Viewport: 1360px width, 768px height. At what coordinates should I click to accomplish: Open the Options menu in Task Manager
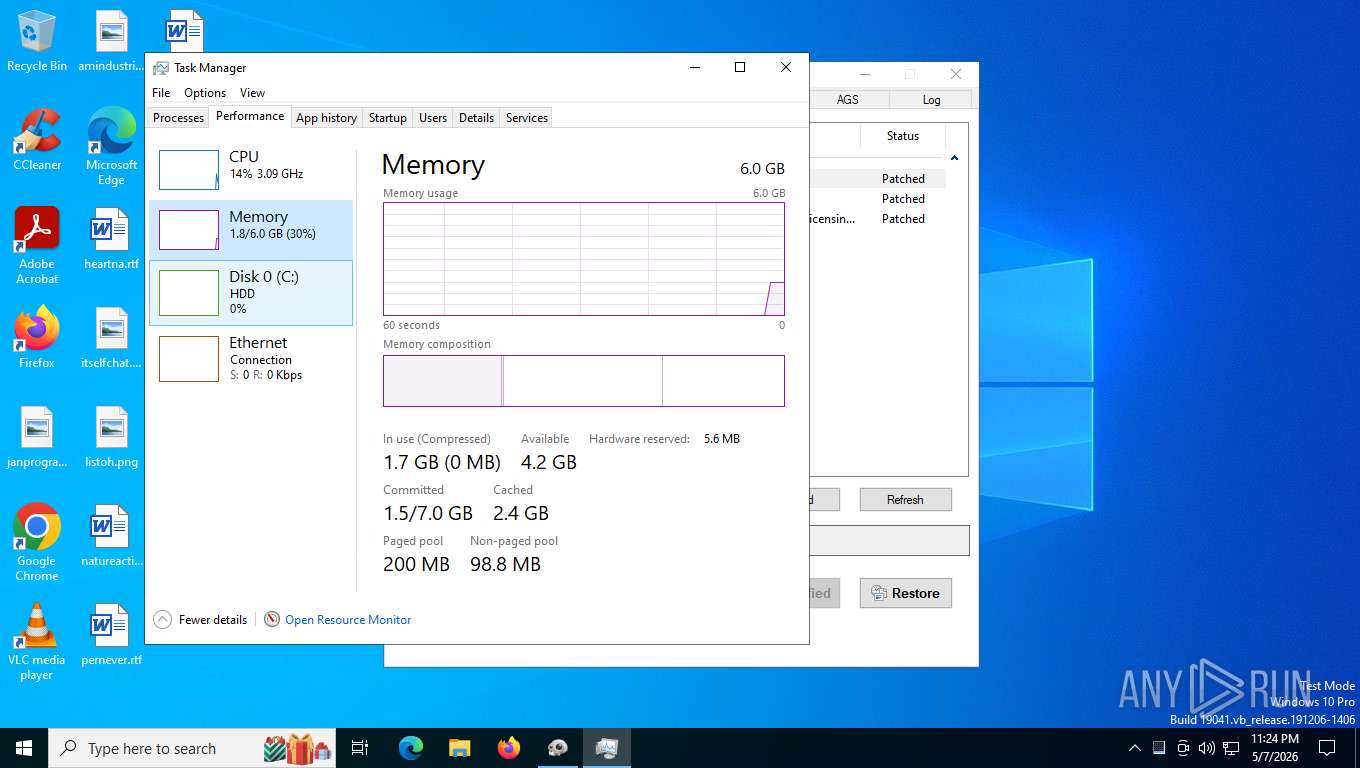point(205,93)
